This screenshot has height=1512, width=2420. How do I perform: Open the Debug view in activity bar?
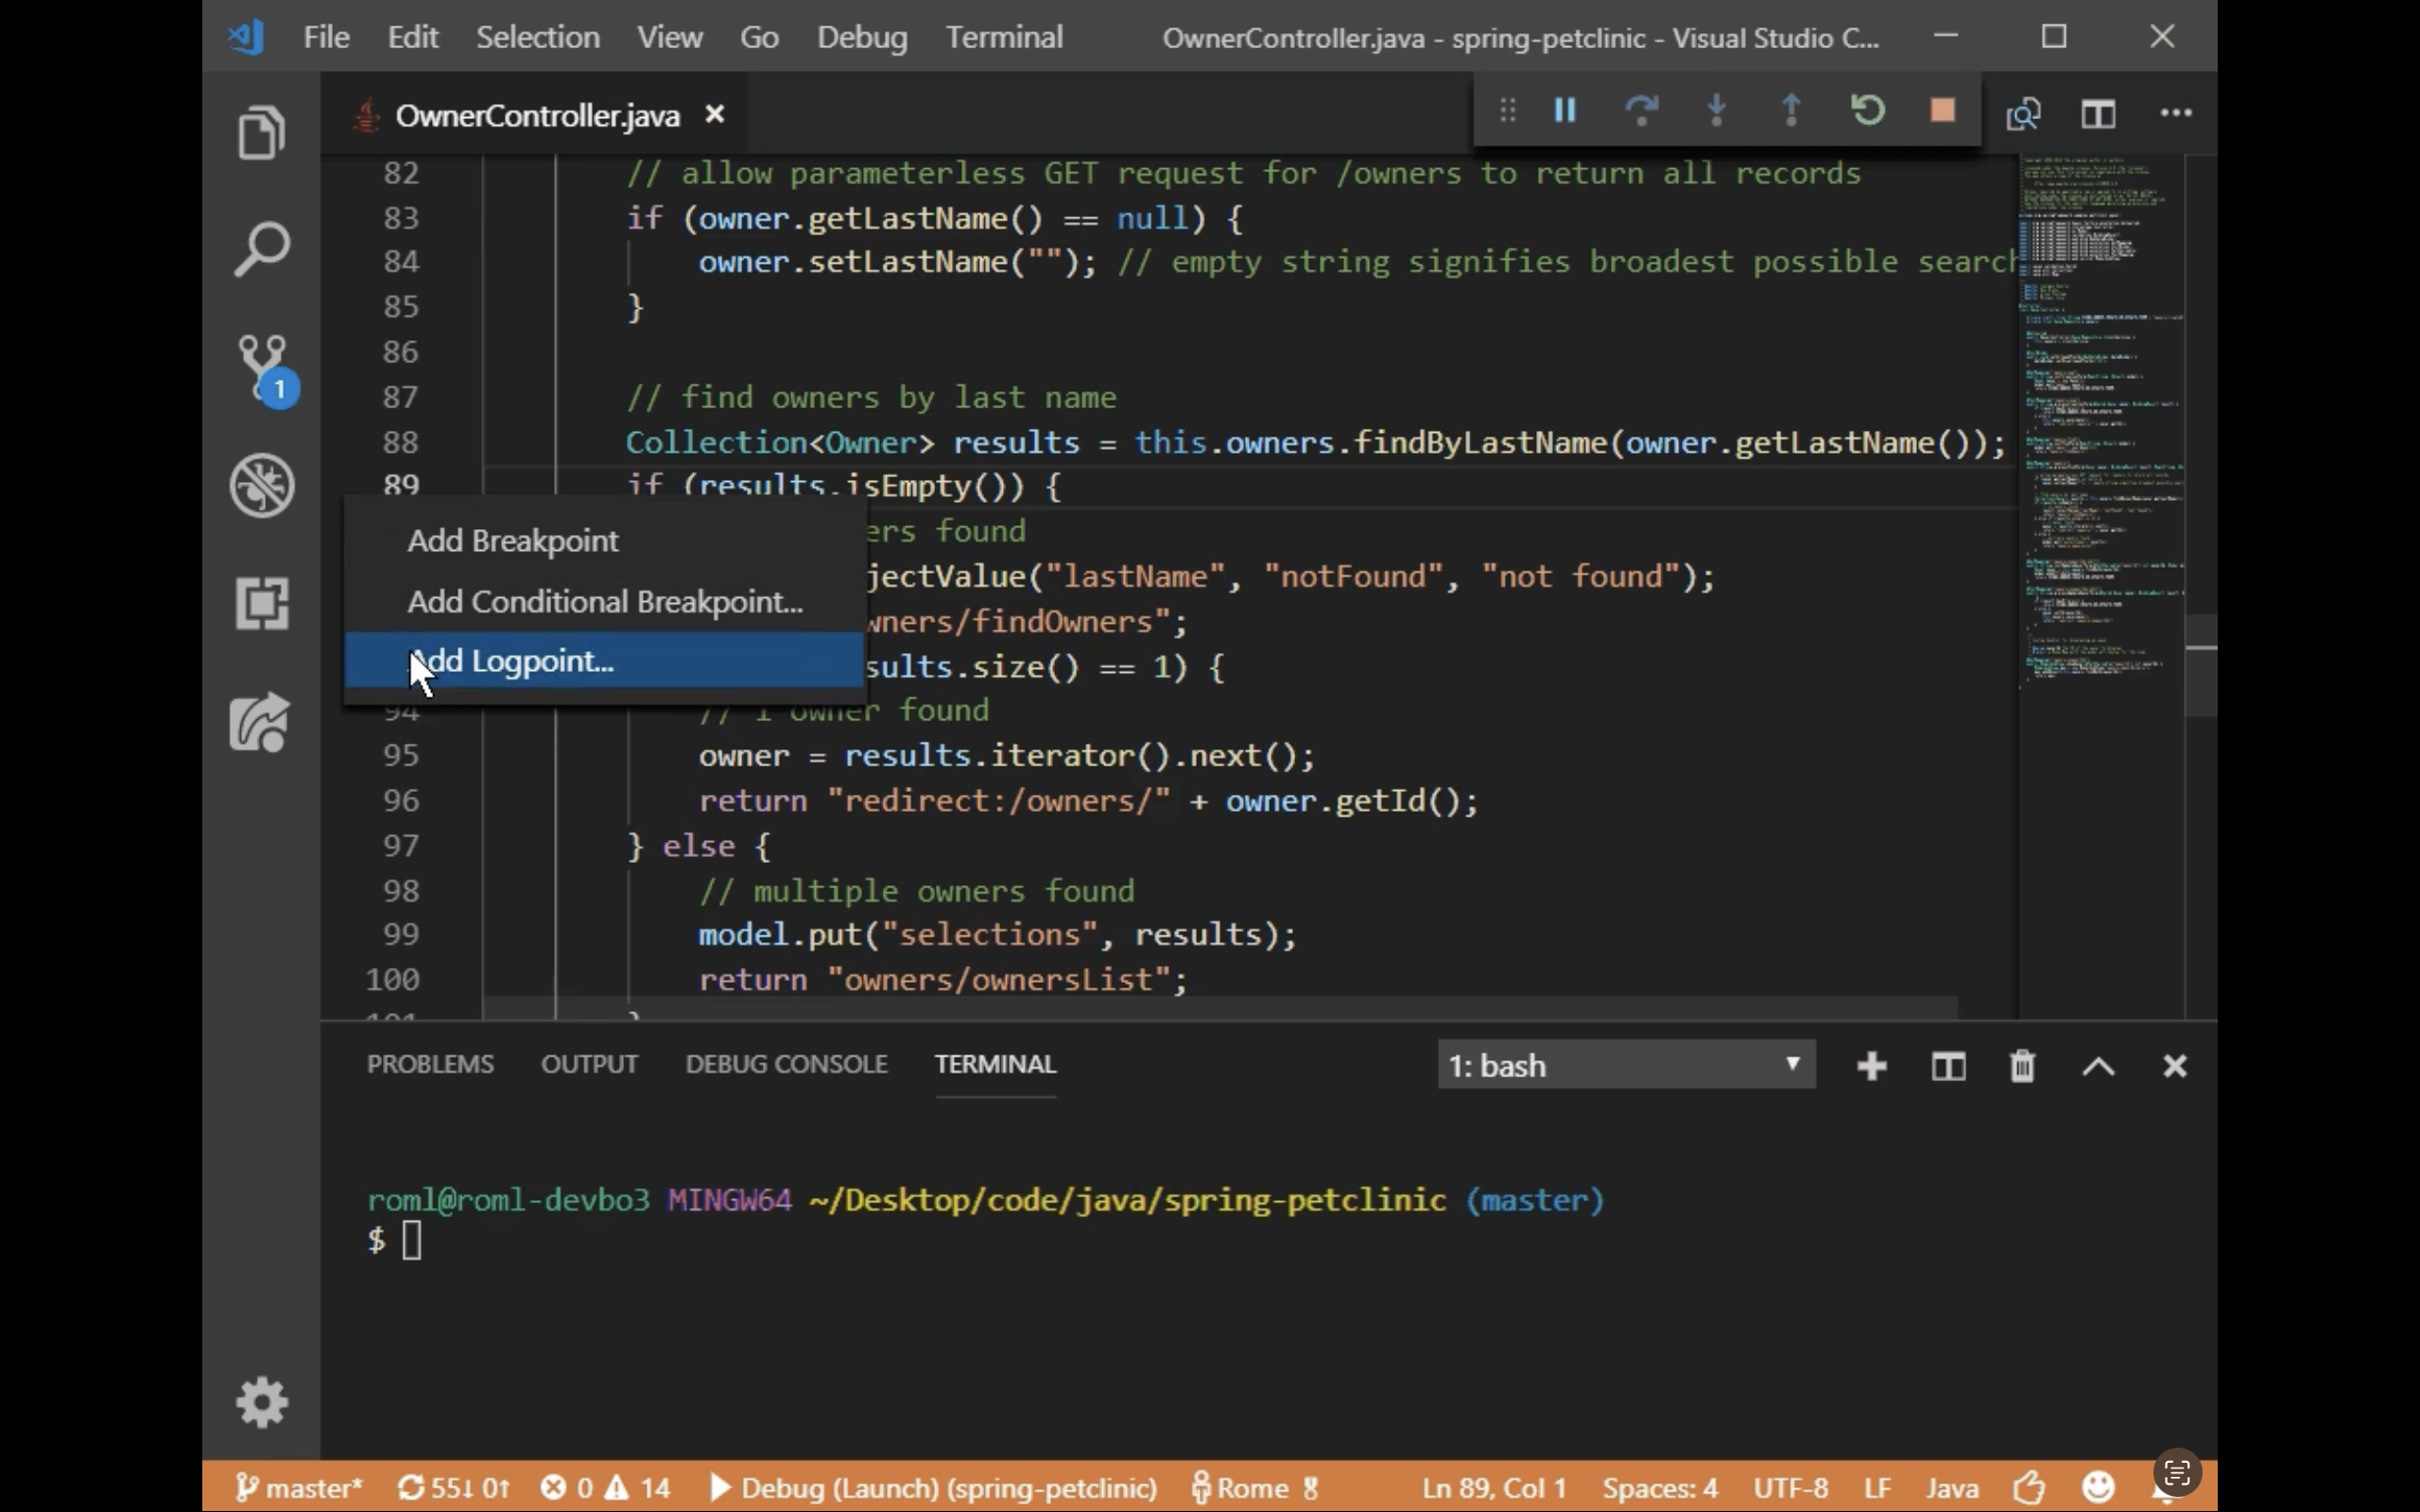click(262, 486)
